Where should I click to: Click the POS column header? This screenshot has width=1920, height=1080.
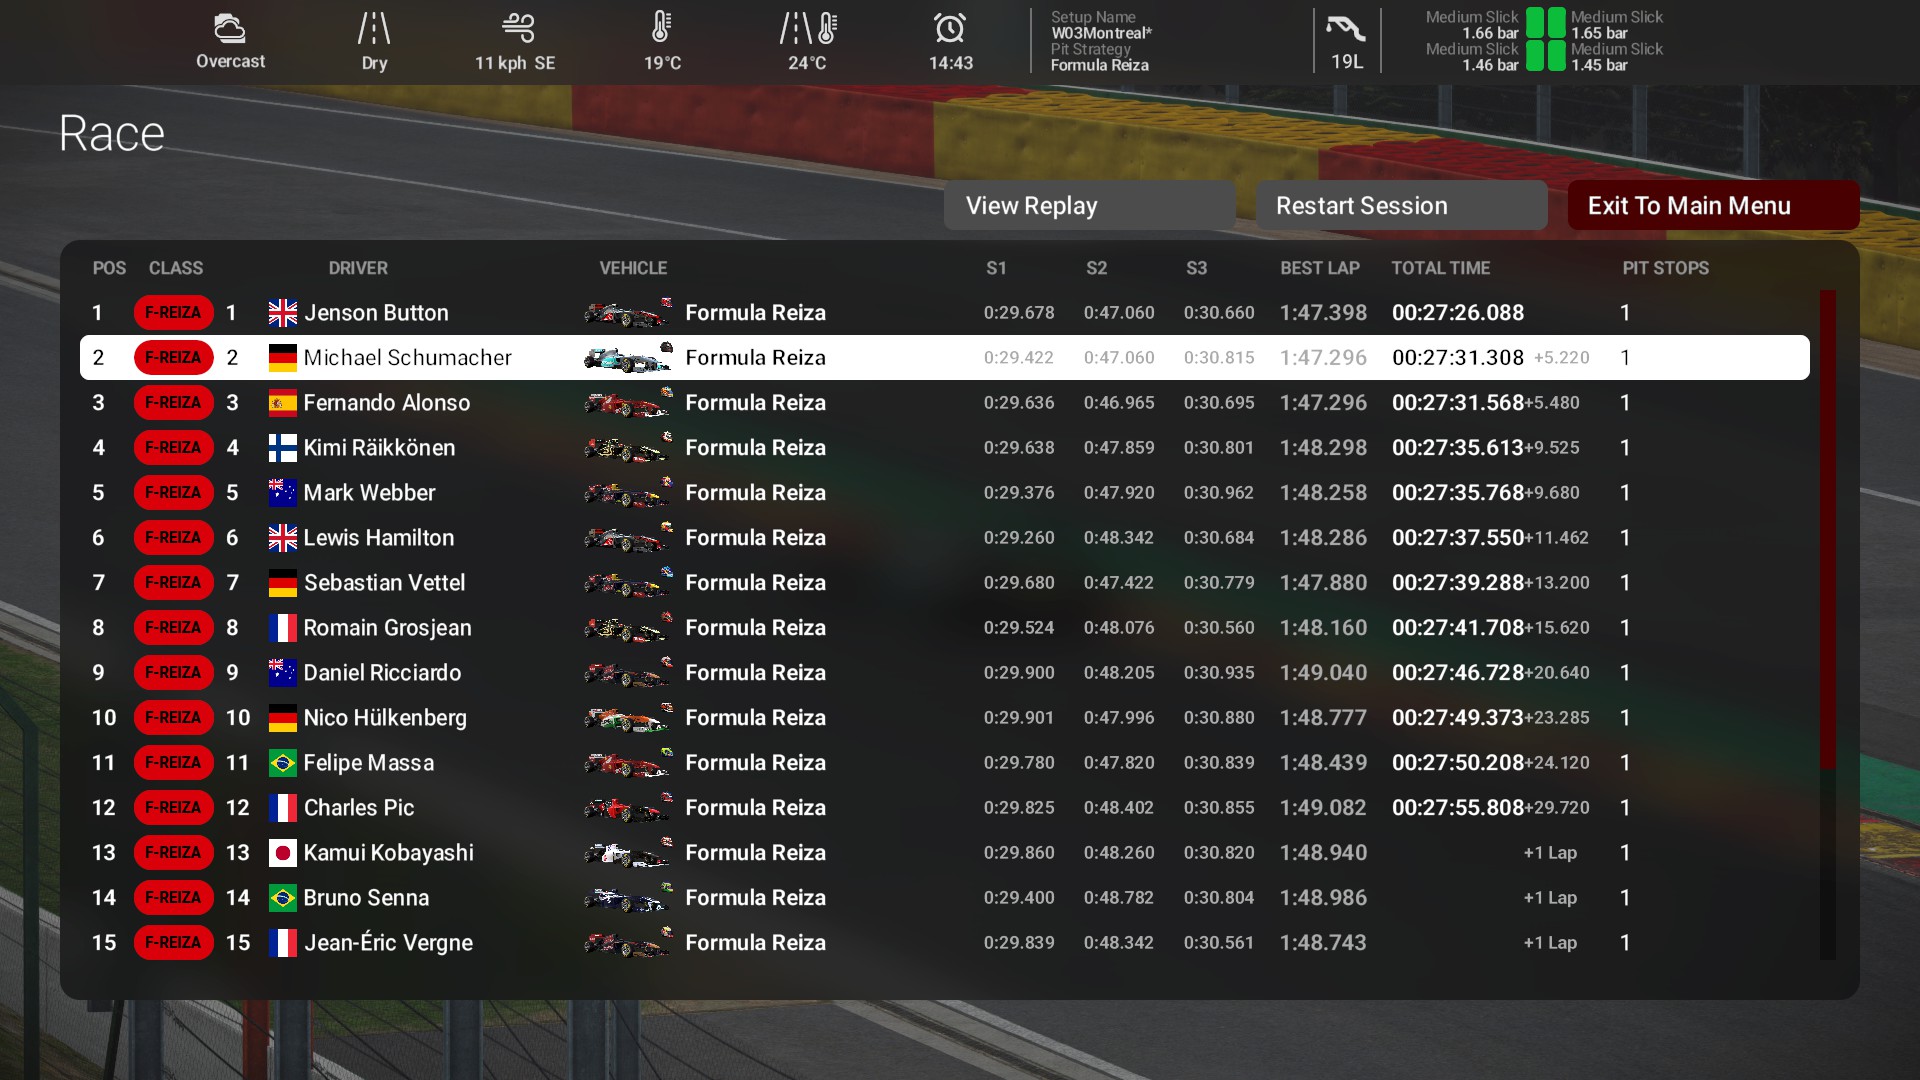[109, 268]
